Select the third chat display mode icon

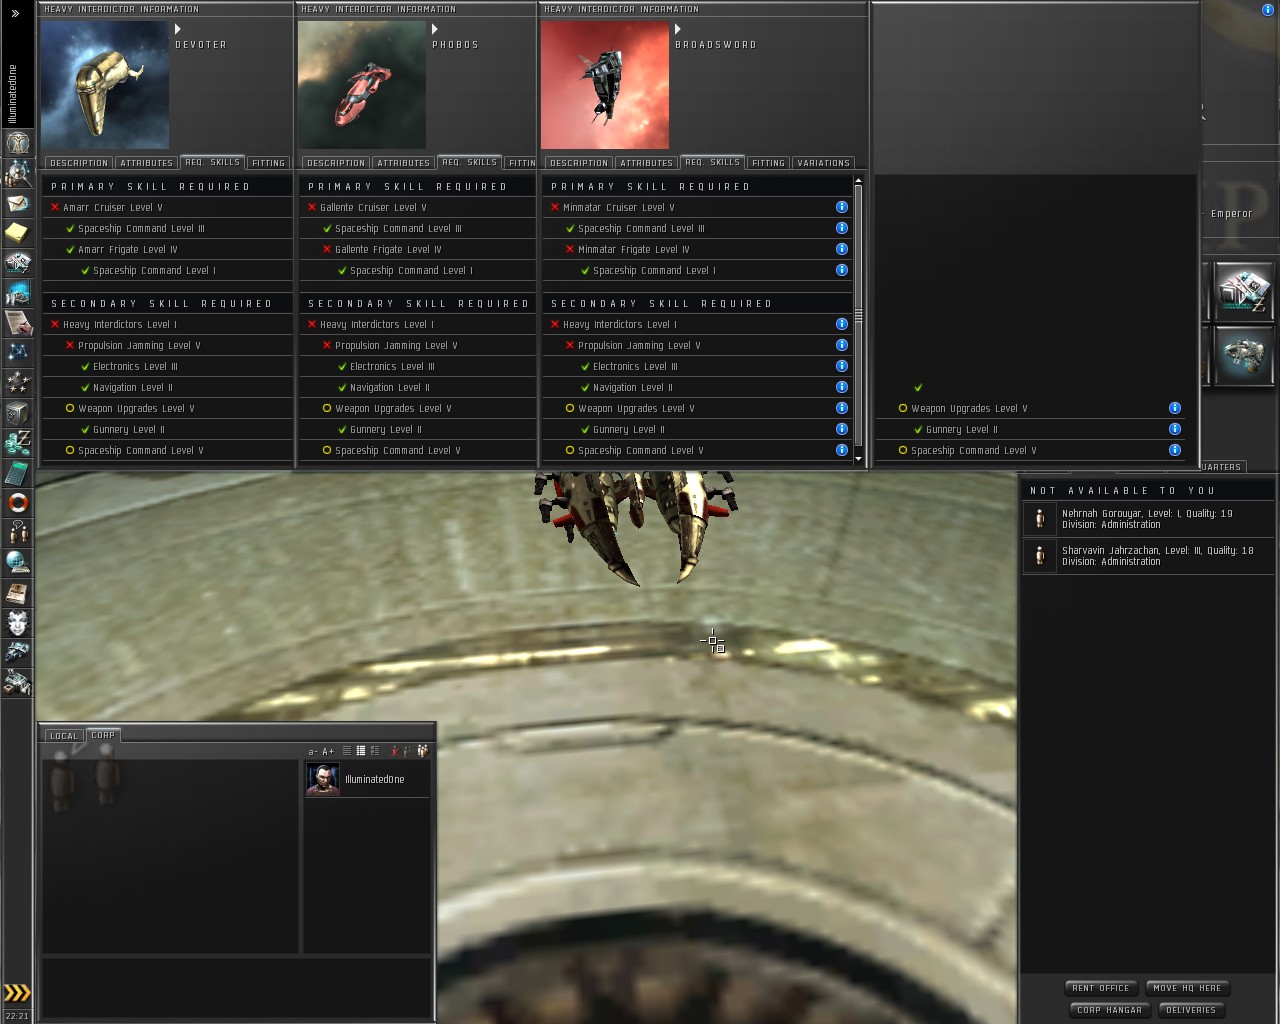pyautogui.click(x=375, y=751)
